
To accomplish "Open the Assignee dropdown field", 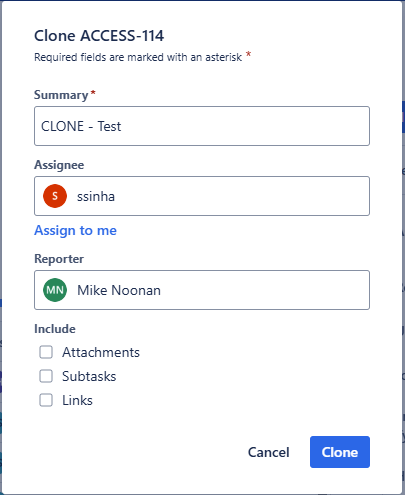I will pyautogui.click(x=202, y=196).
